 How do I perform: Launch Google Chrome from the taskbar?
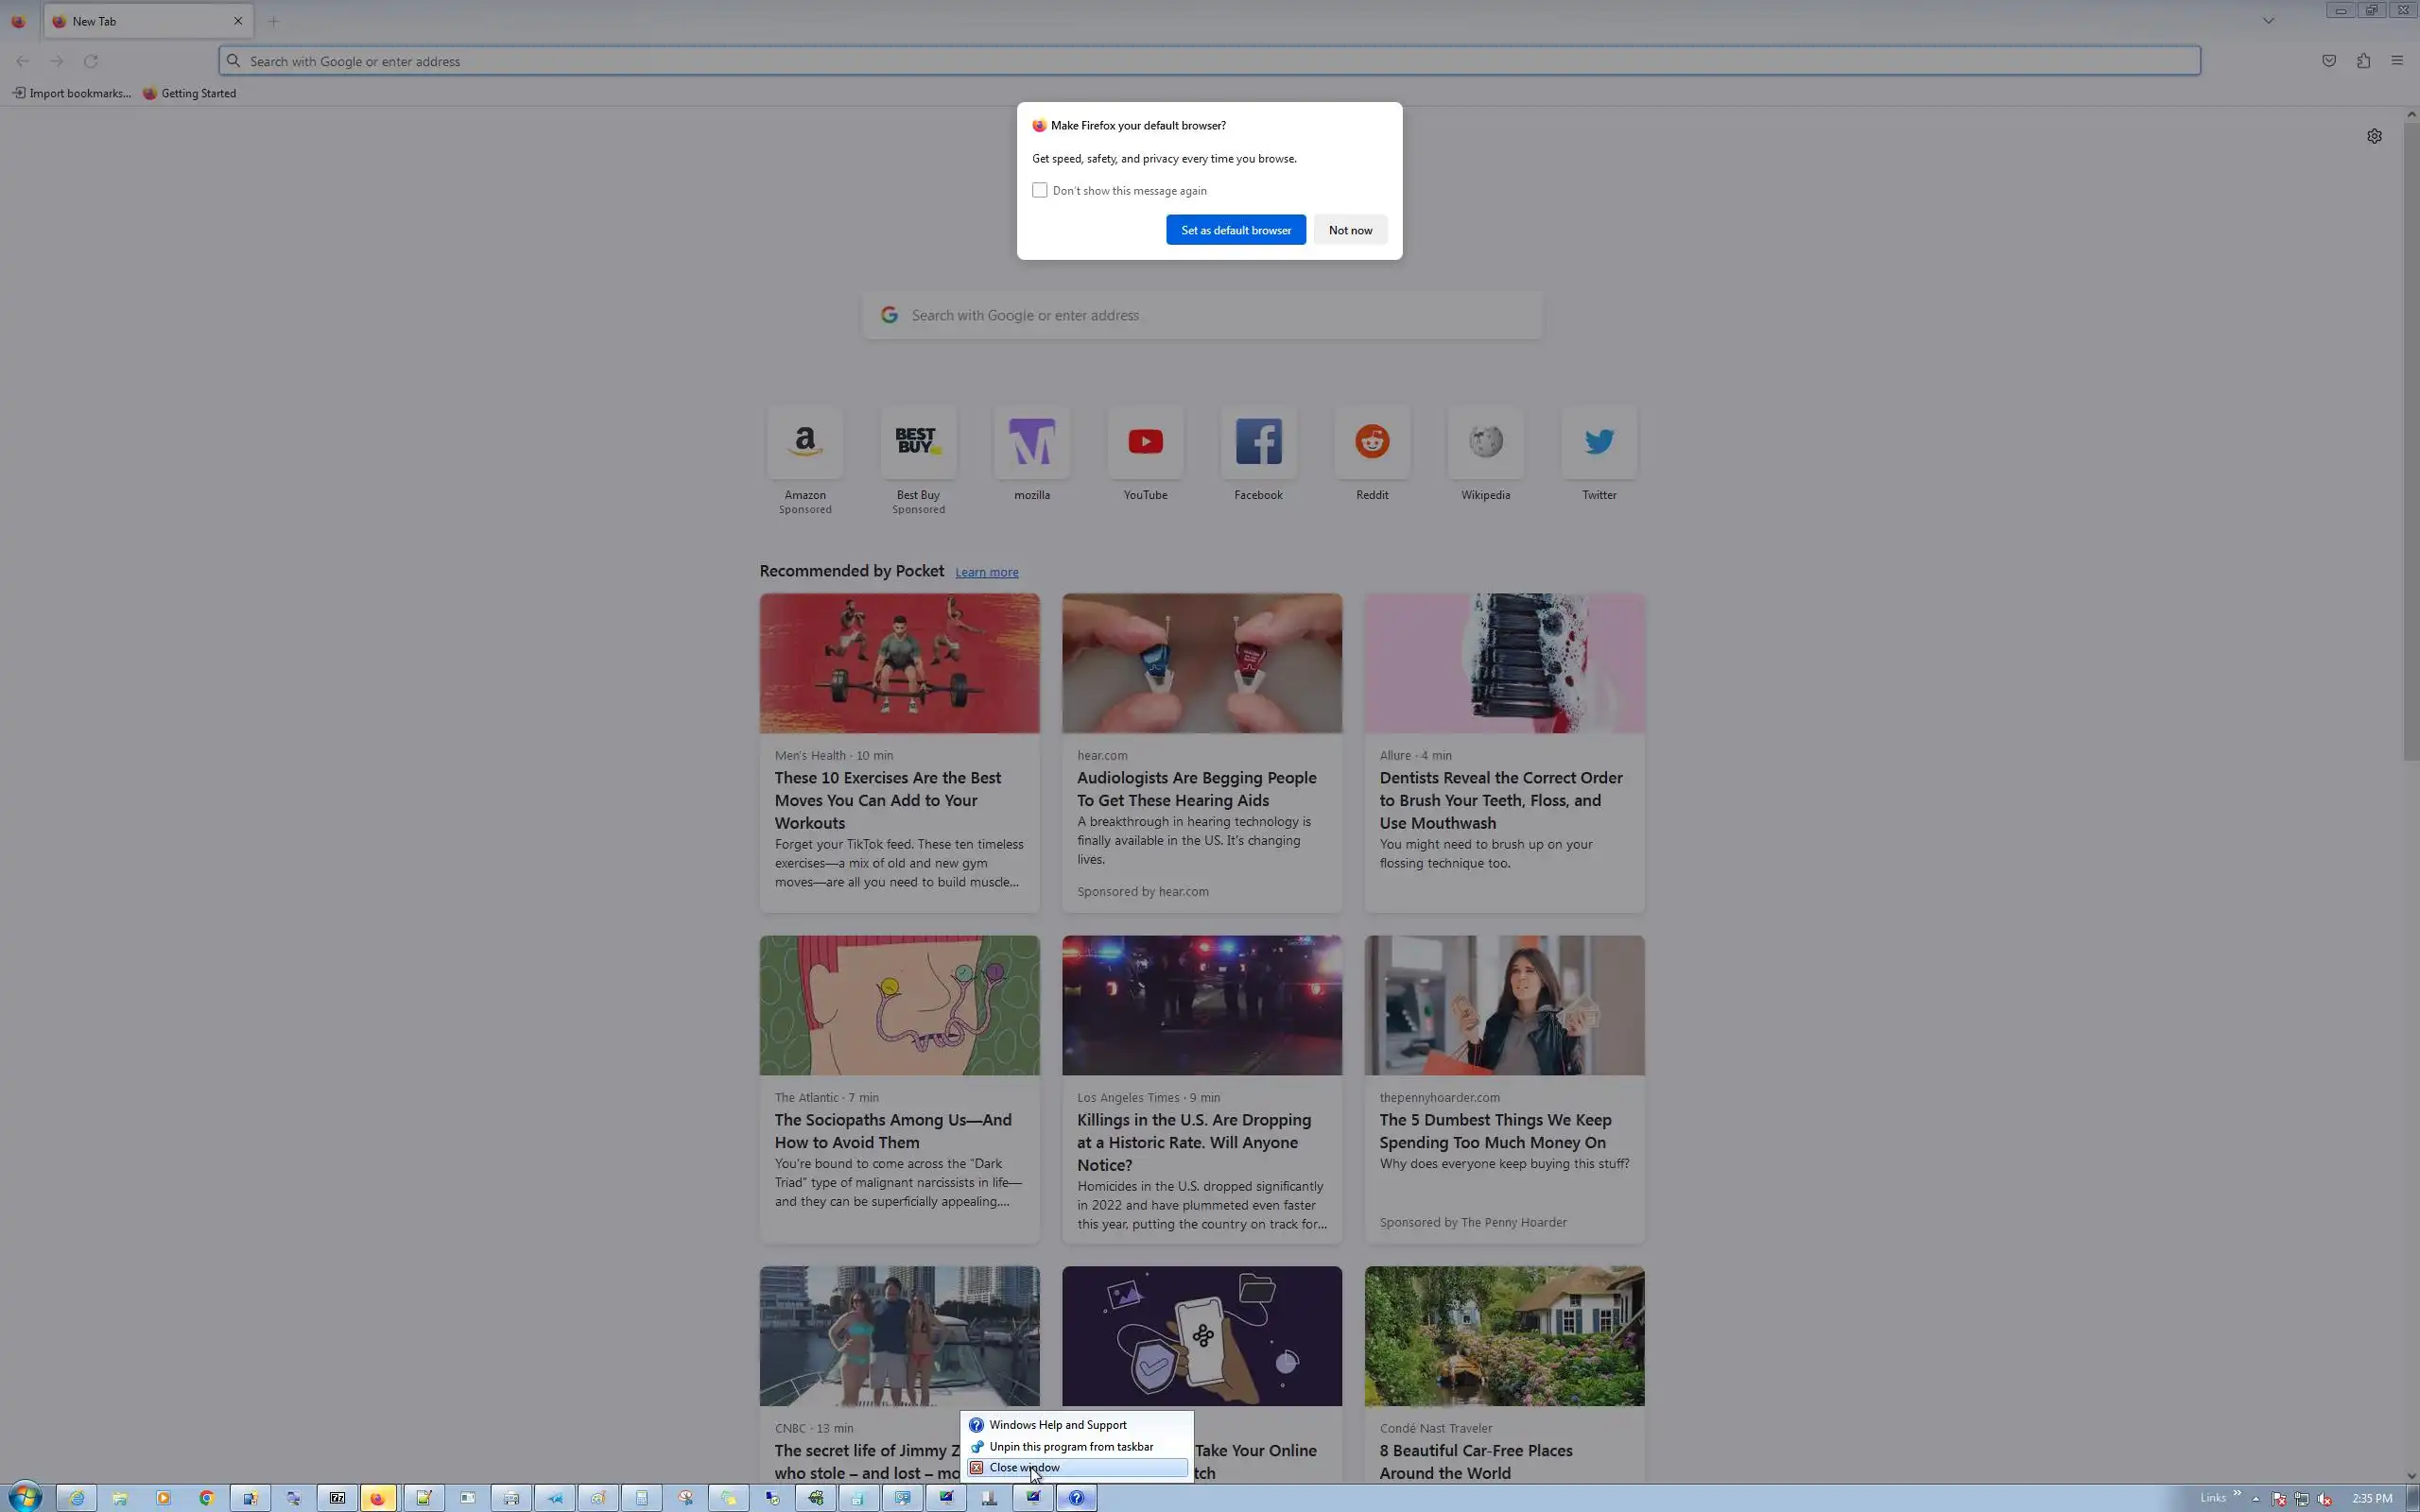coord(207,1498)
